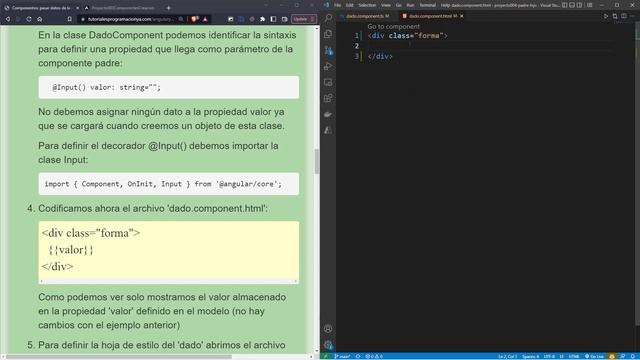
Task: Click the Brave shields icon
Action: 195,19
